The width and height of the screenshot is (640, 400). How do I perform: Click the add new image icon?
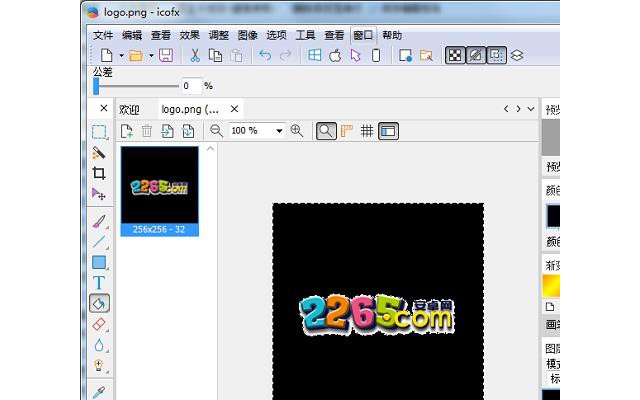[x=127, y=131]
